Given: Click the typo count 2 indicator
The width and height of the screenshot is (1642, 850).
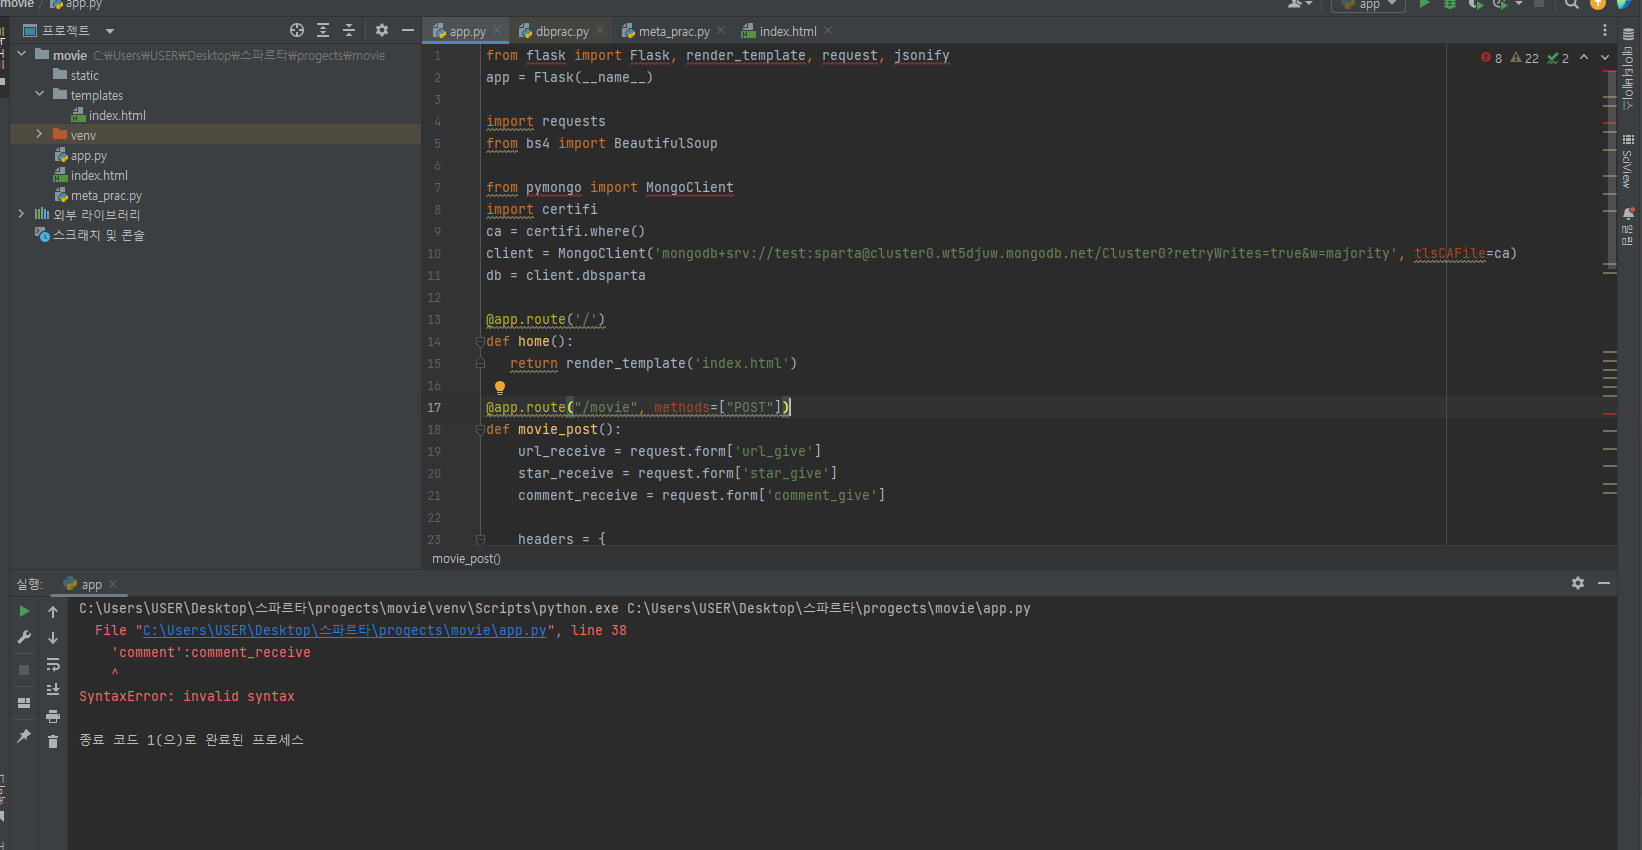Looking at the screenshot, I should [x=1558, y=58].
